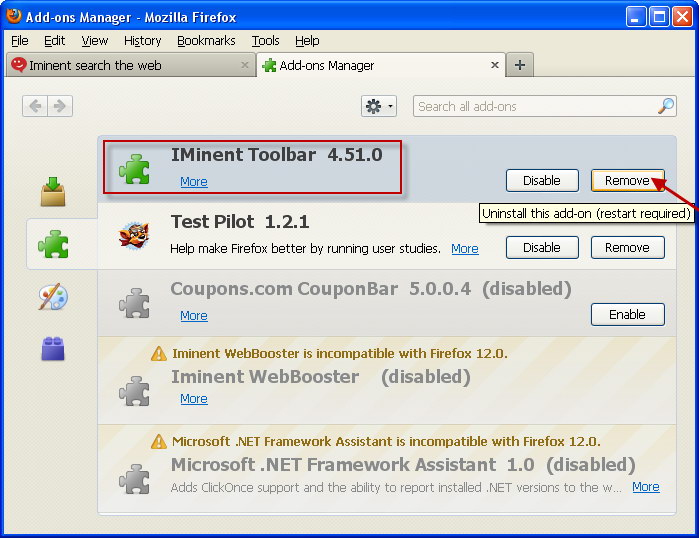Remove the IMinent Toolbar add-on

tap(627, 181)
